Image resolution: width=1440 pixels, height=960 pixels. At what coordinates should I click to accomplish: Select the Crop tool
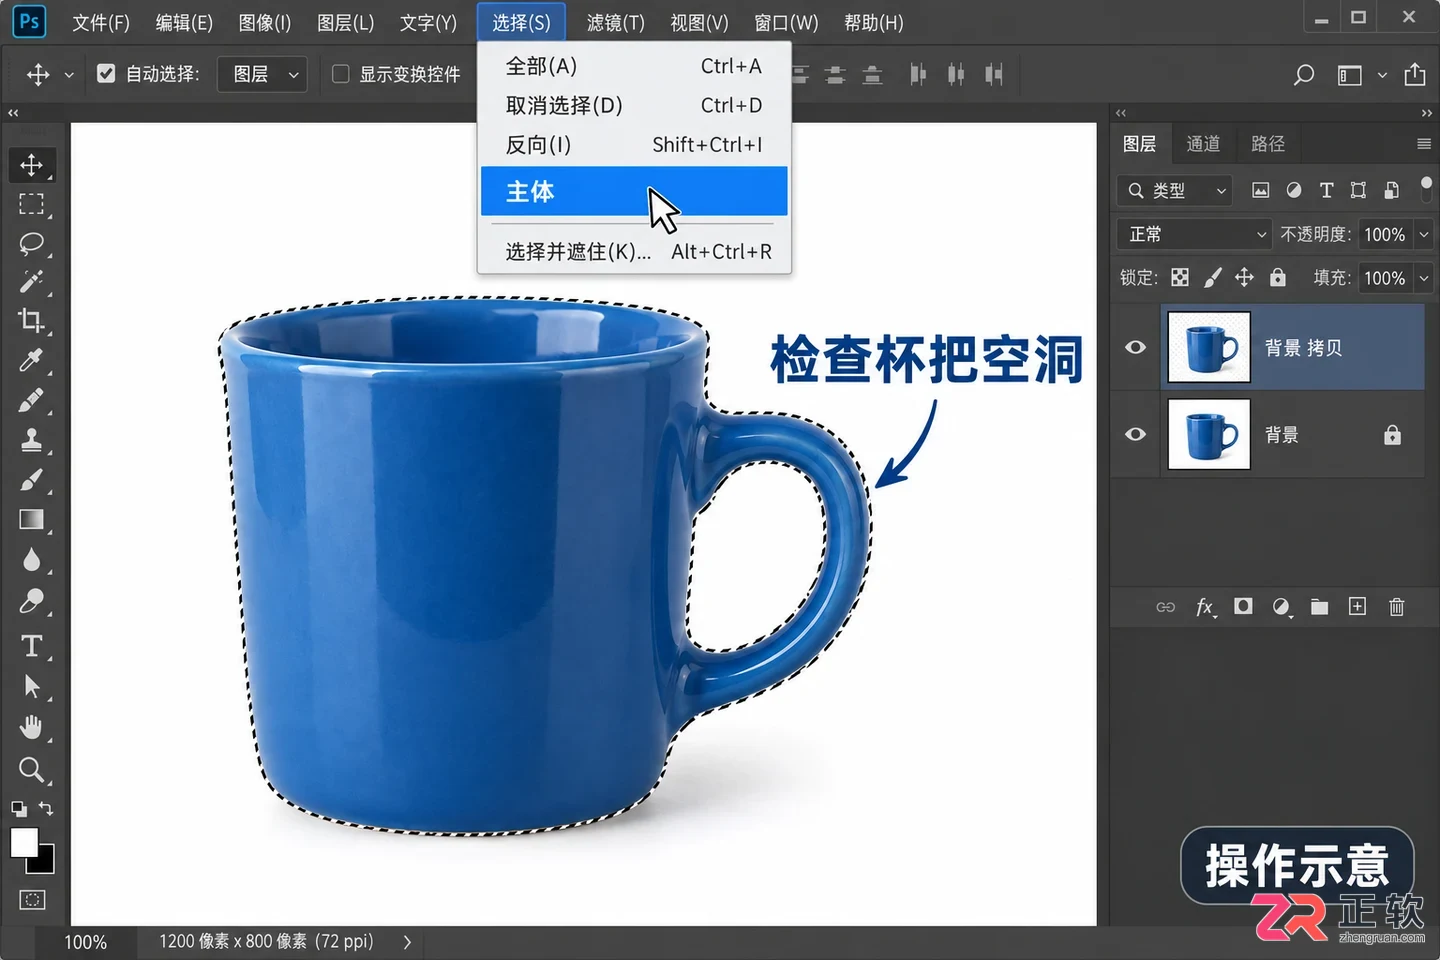coord(32,321)
